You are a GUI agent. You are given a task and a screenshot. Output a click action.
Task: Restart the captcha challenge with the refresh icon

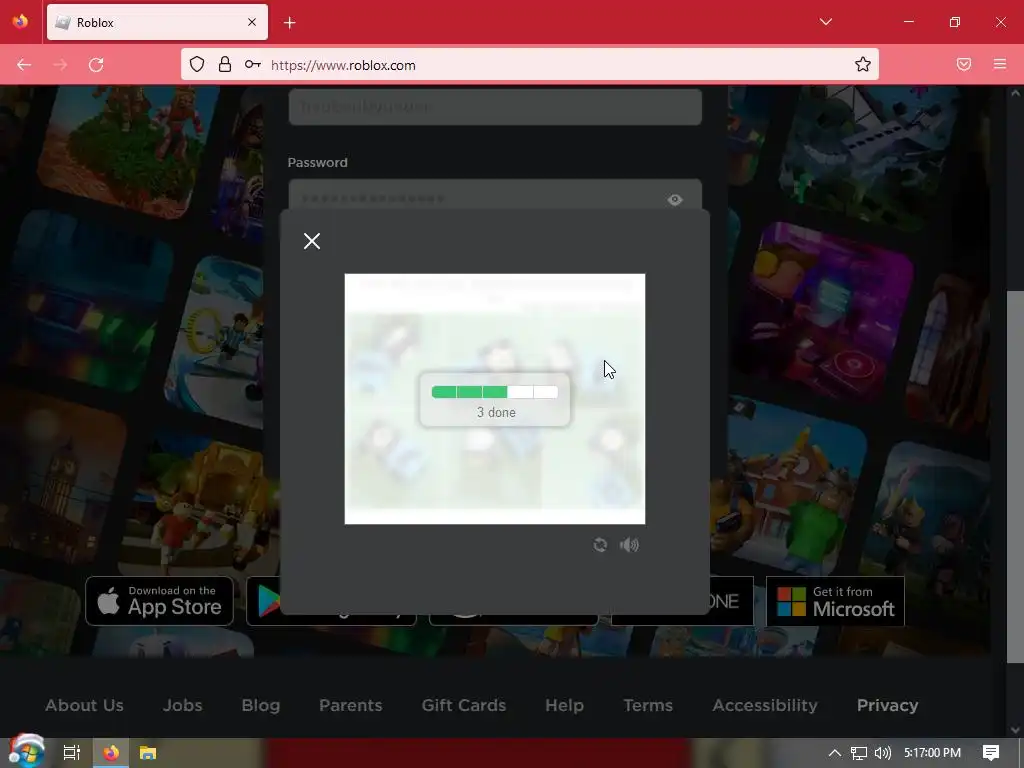600,545
